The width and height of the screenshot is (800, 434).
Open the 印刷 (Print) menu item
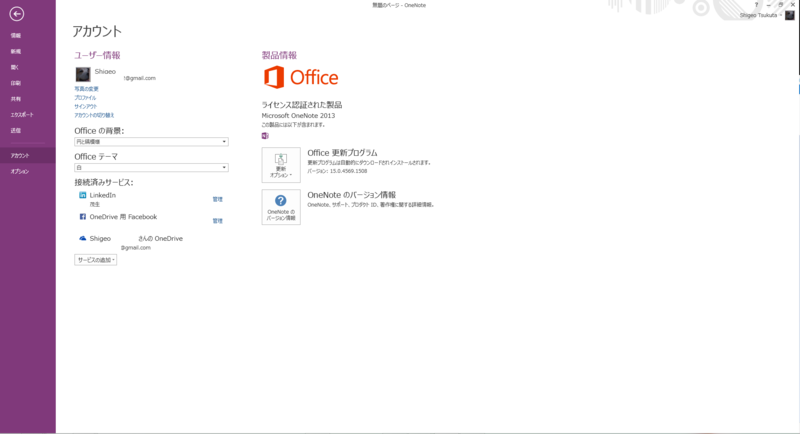(x=16, y=83)
